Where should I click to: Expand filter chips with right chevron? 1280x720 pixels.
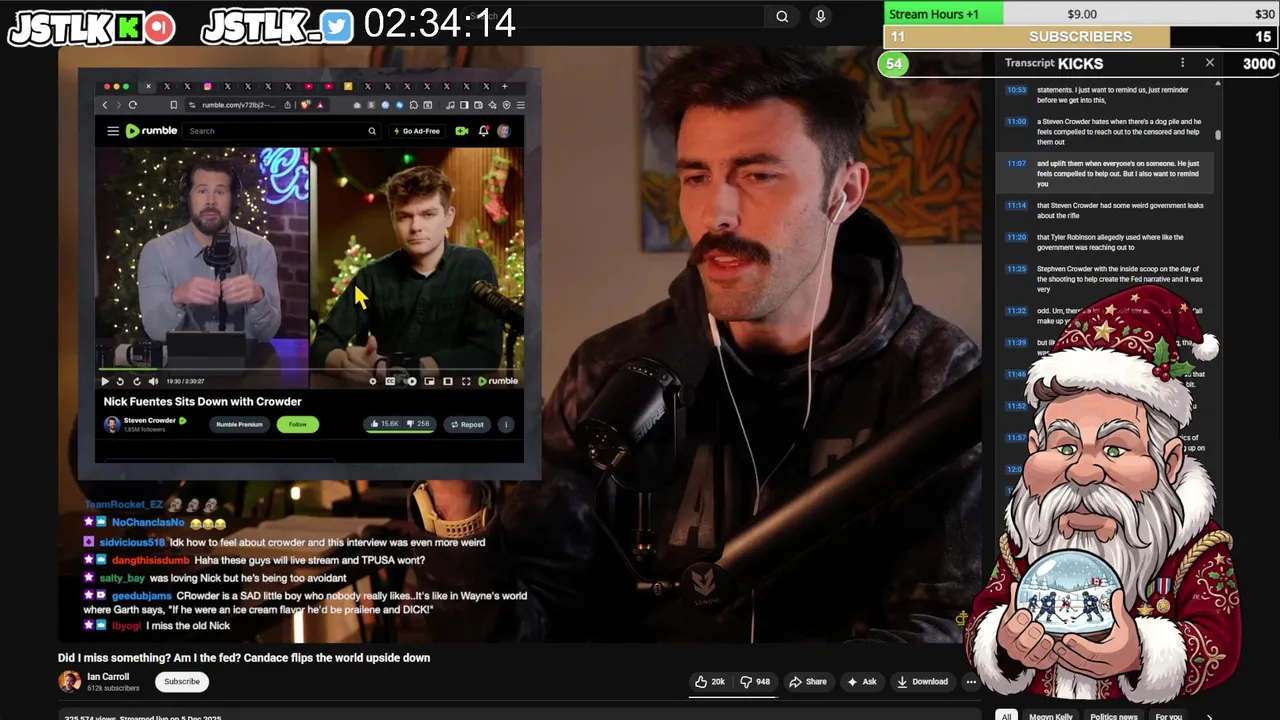[x=1209, y=716]
